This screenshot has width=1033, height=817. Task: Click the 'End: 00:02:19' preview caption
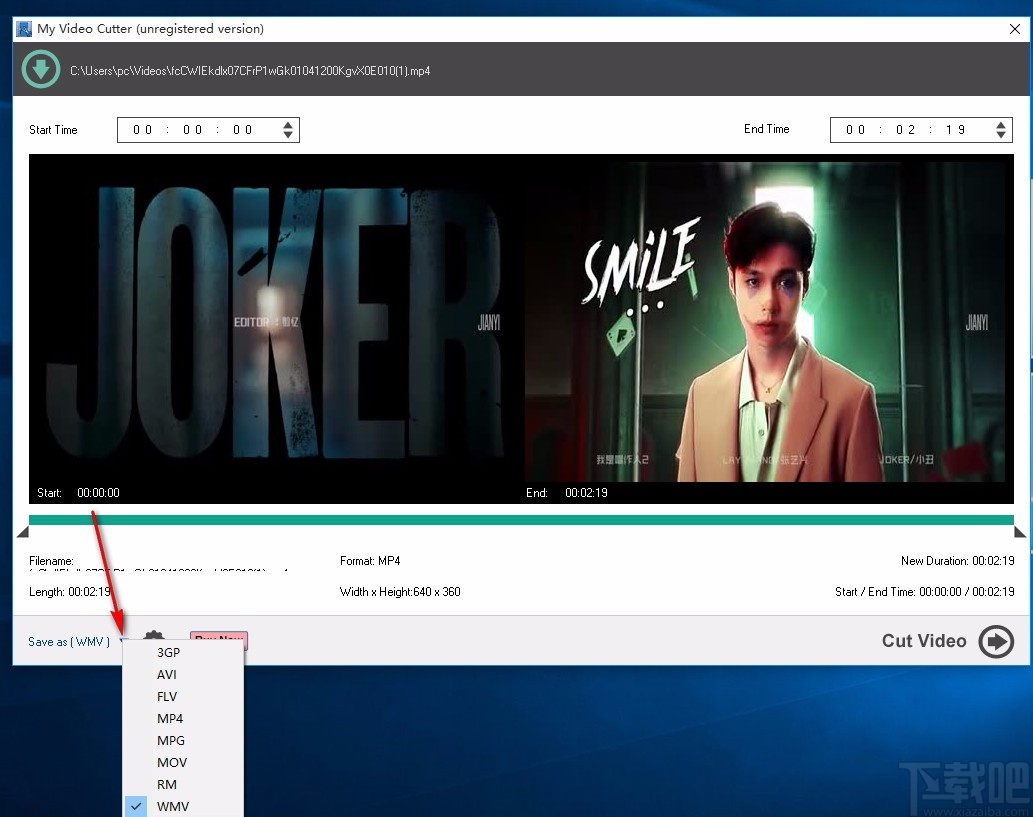point(567,493)
